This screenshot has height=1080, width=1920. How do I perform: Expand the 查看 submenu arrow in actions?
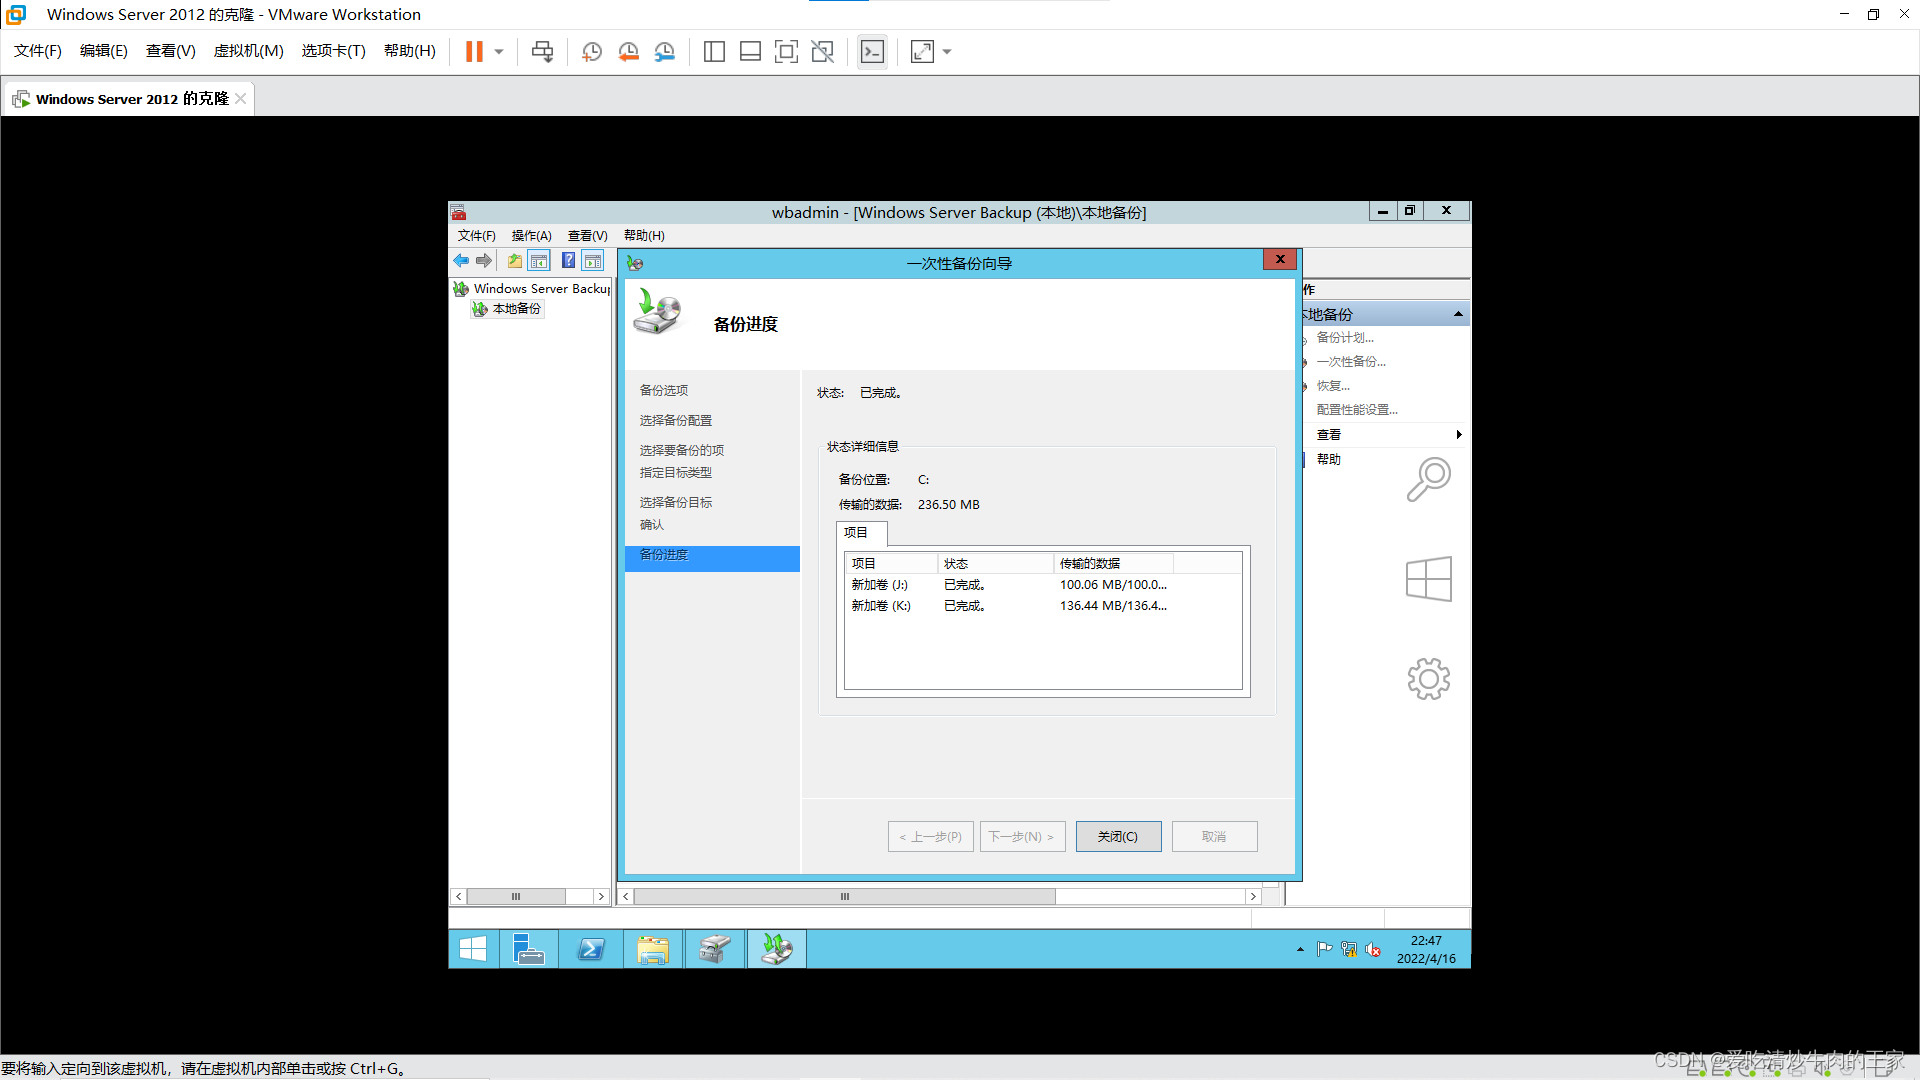coord(1459,435)
